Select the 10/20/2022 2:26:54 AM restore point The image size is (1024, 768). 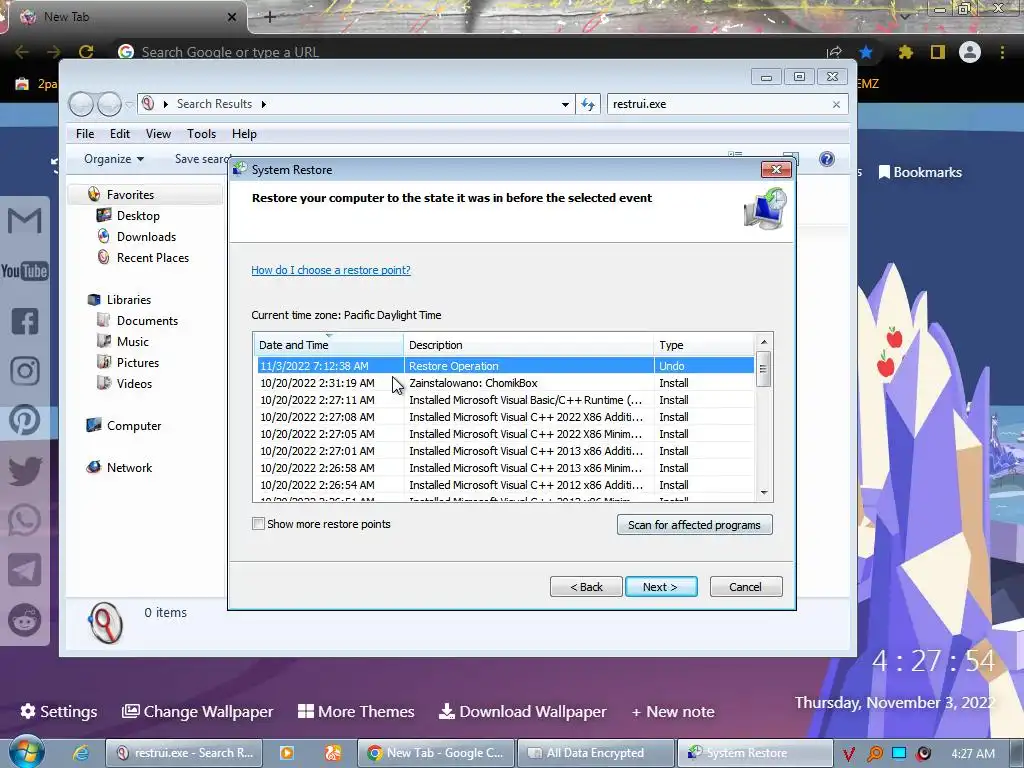[505, 485]
